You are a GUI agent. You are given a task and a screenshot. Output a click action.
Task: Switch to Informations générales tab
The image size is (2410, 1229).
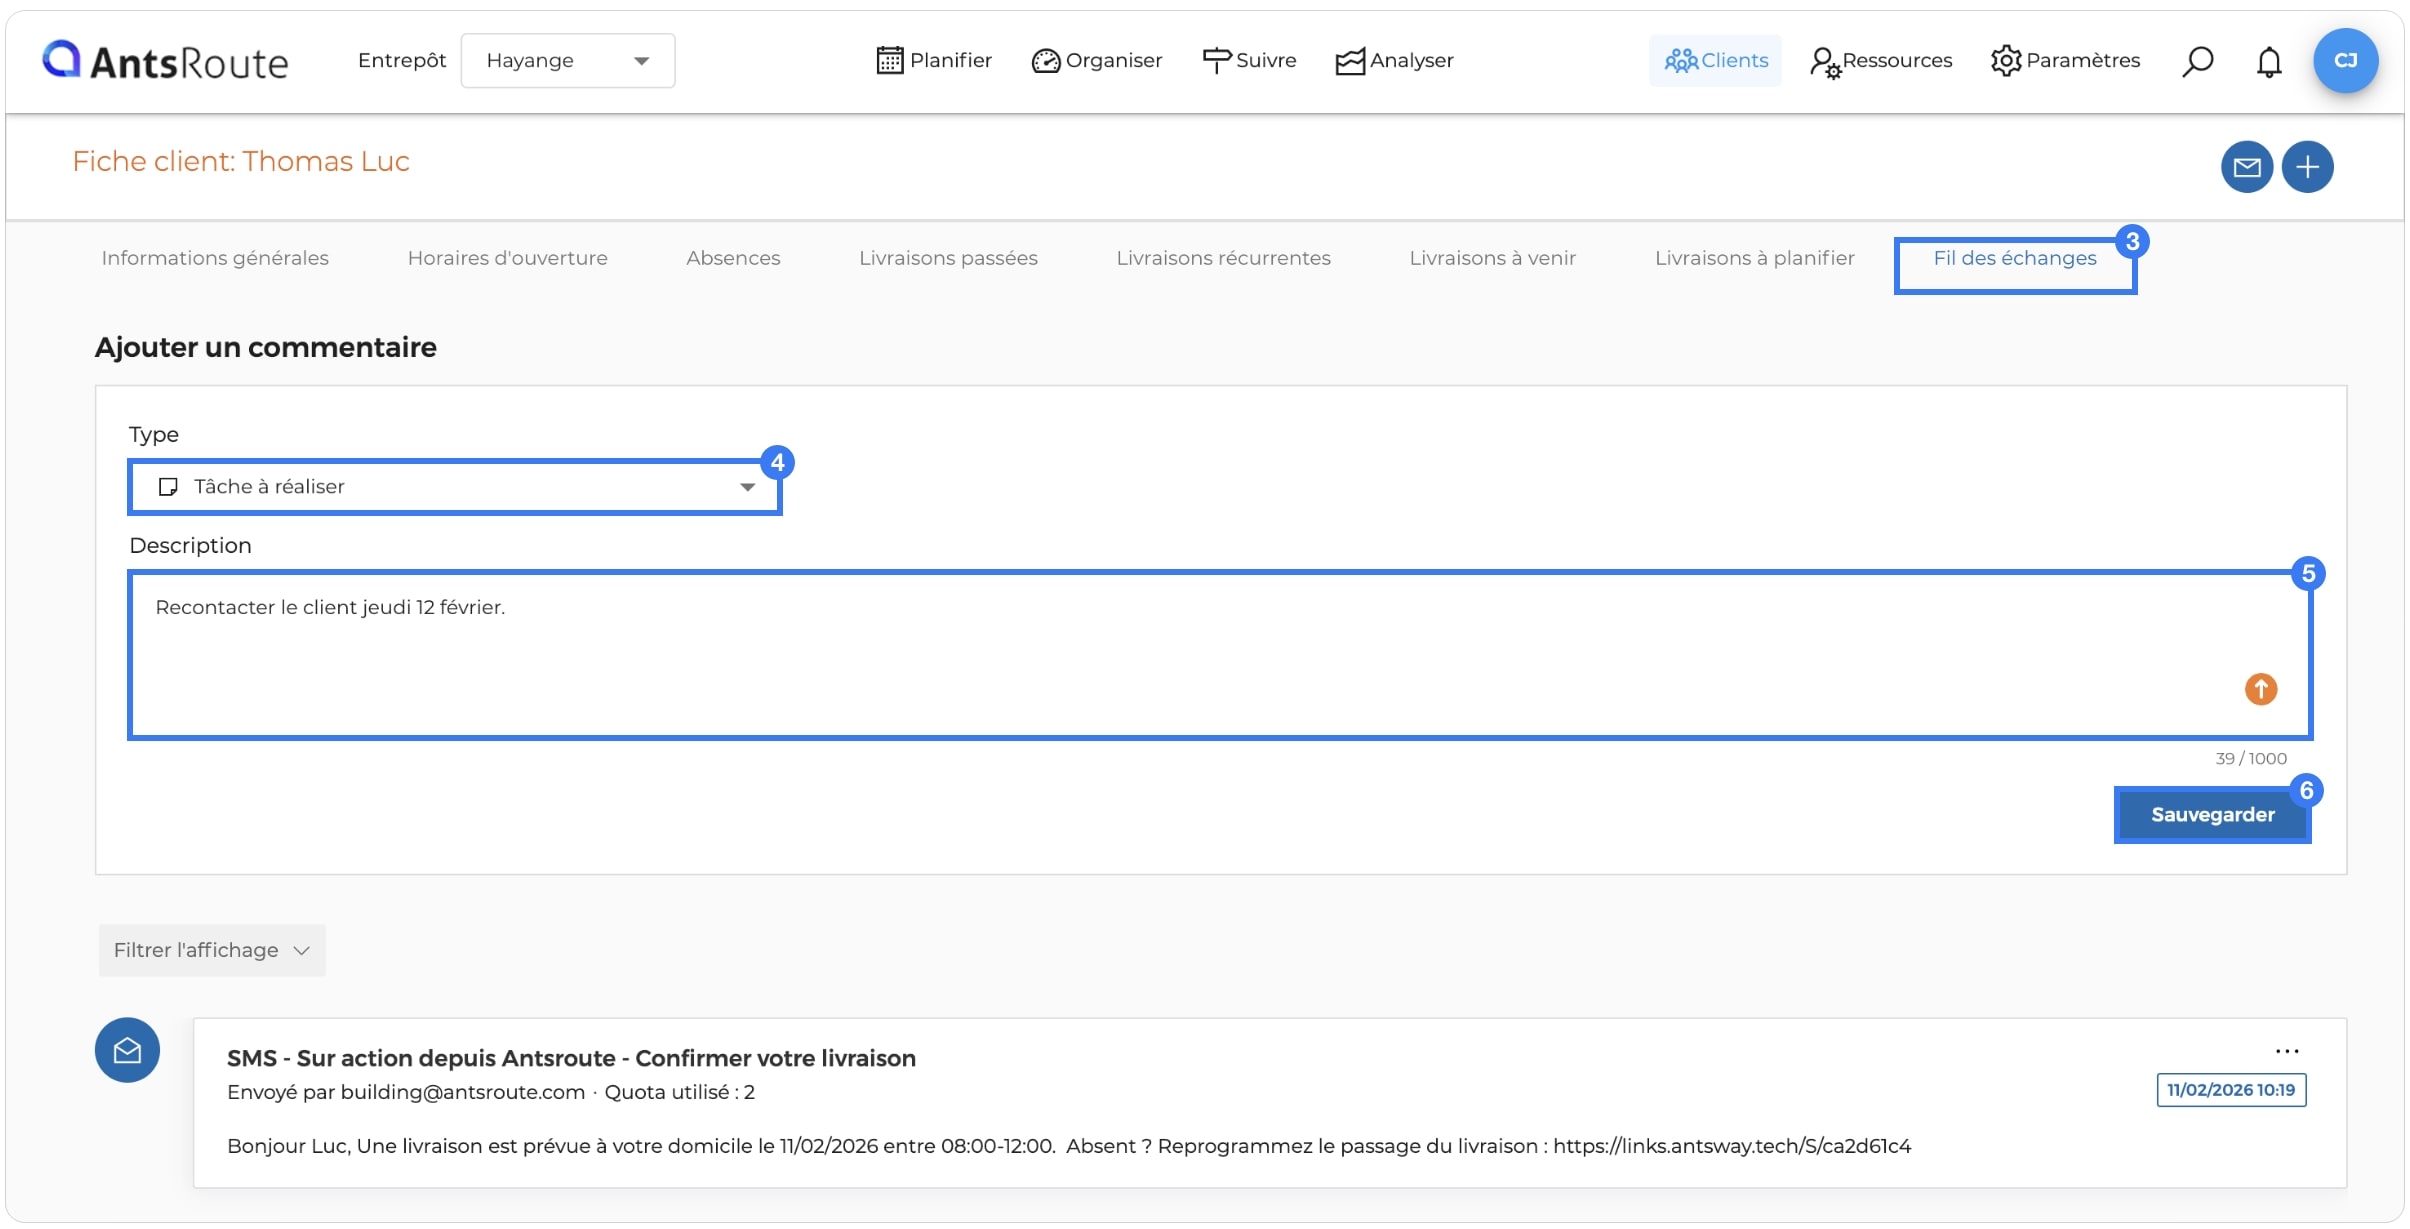[215, 258]
